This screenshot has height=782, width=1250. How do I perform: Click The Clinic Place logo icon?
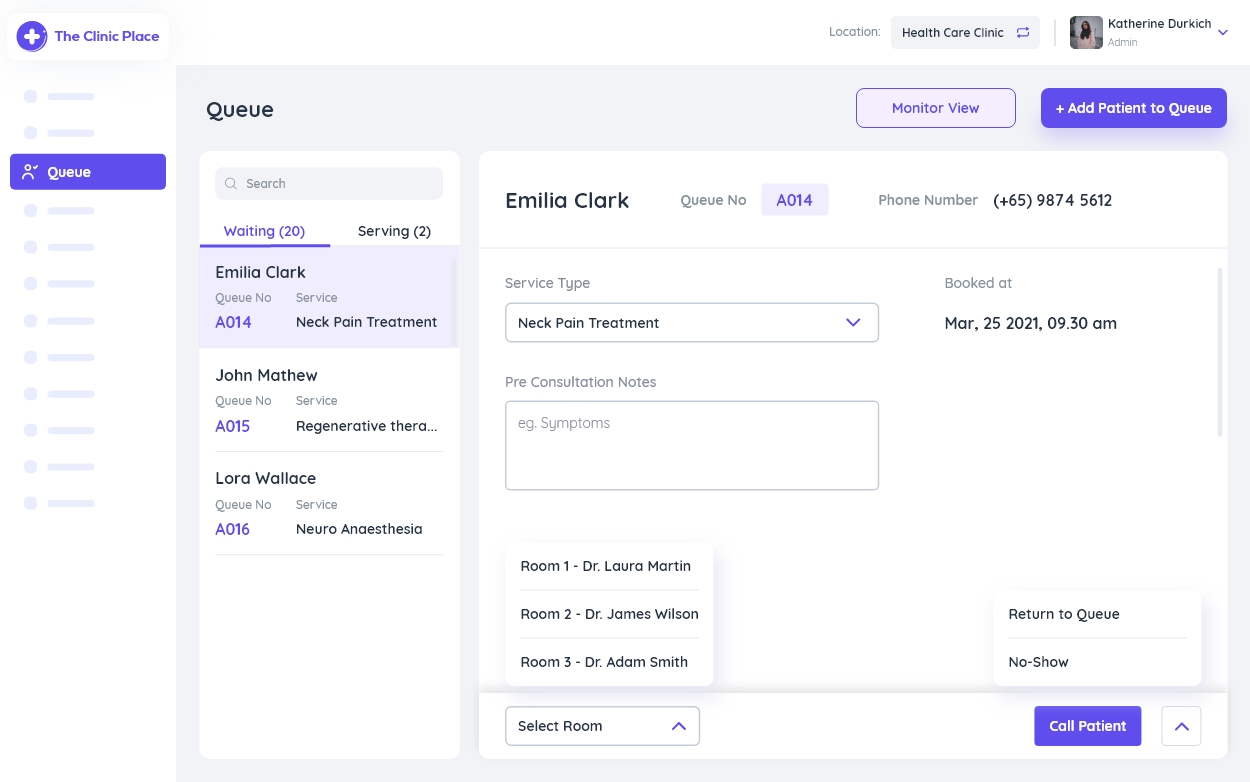click(32, 36)
